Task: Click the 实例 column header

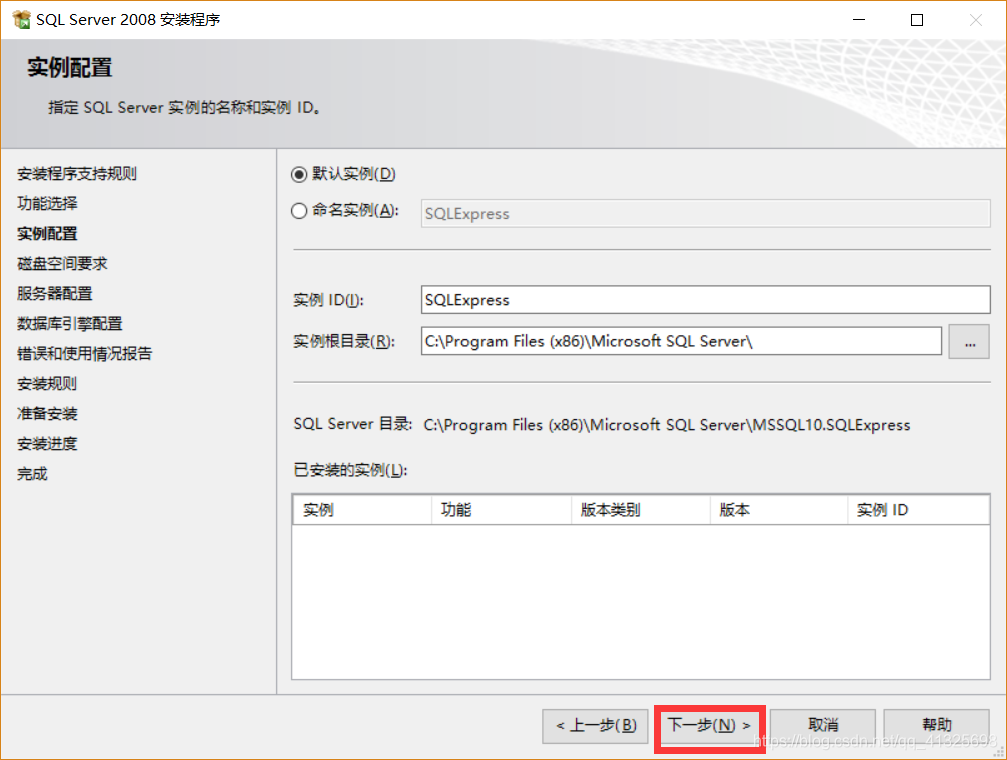Action: (x=362, y=510)
